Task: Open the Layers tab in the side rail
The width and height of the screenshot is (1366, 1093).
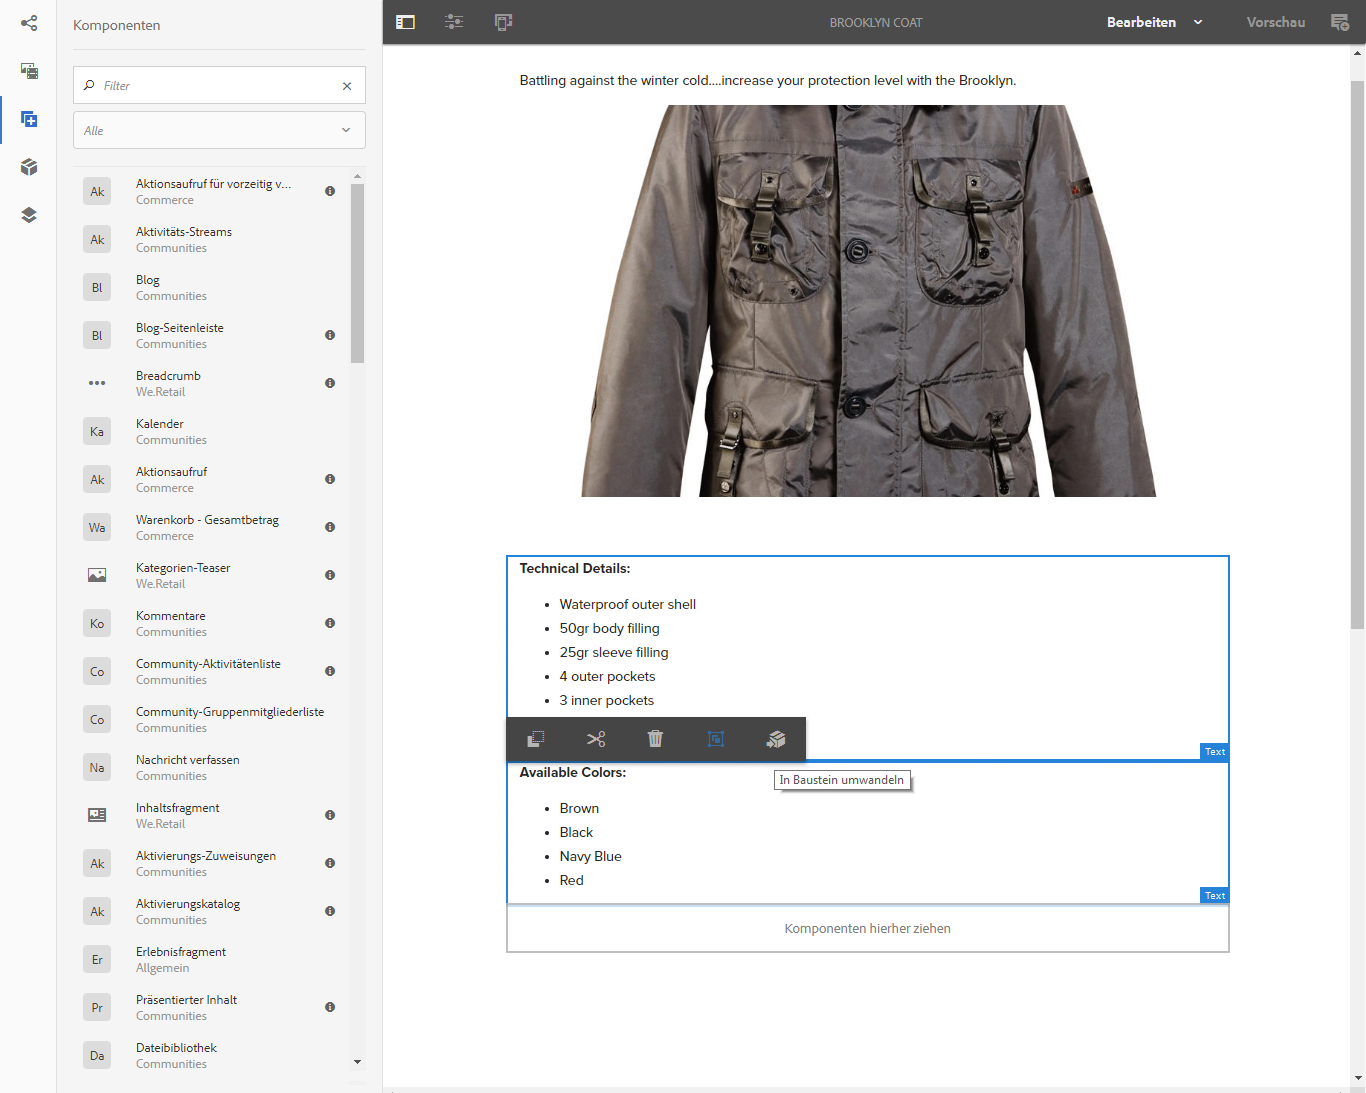Action: (29, 215)
